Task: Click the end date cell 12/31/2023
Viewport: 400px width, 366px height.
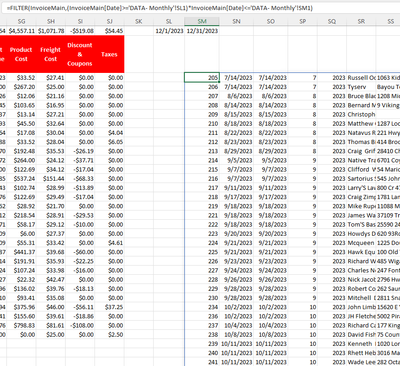Action: (202, 31)
